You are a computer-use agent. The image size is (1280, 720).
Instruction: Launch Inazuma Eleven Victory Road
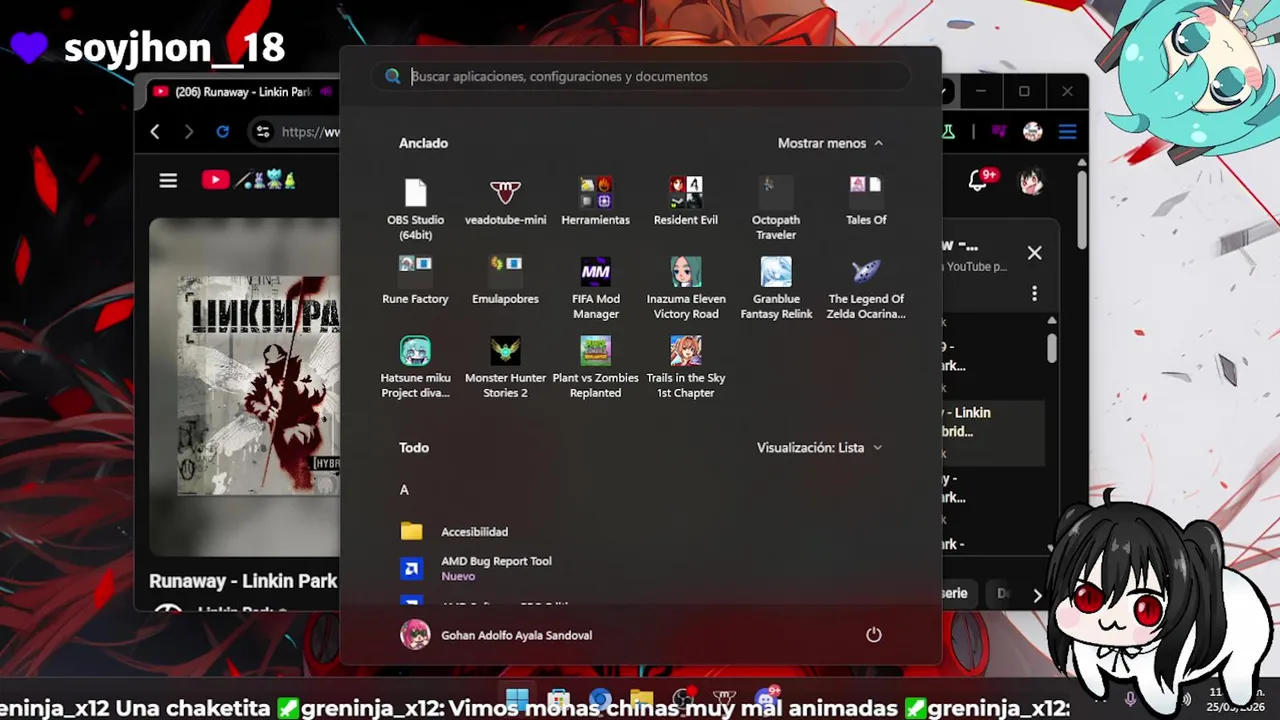tap(685, 288)
